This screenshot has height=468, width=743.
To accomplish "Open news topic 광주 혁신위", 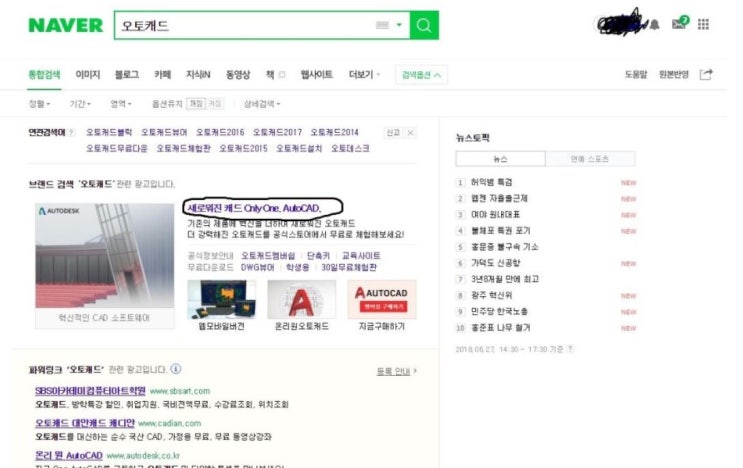I will coord(491,295).
